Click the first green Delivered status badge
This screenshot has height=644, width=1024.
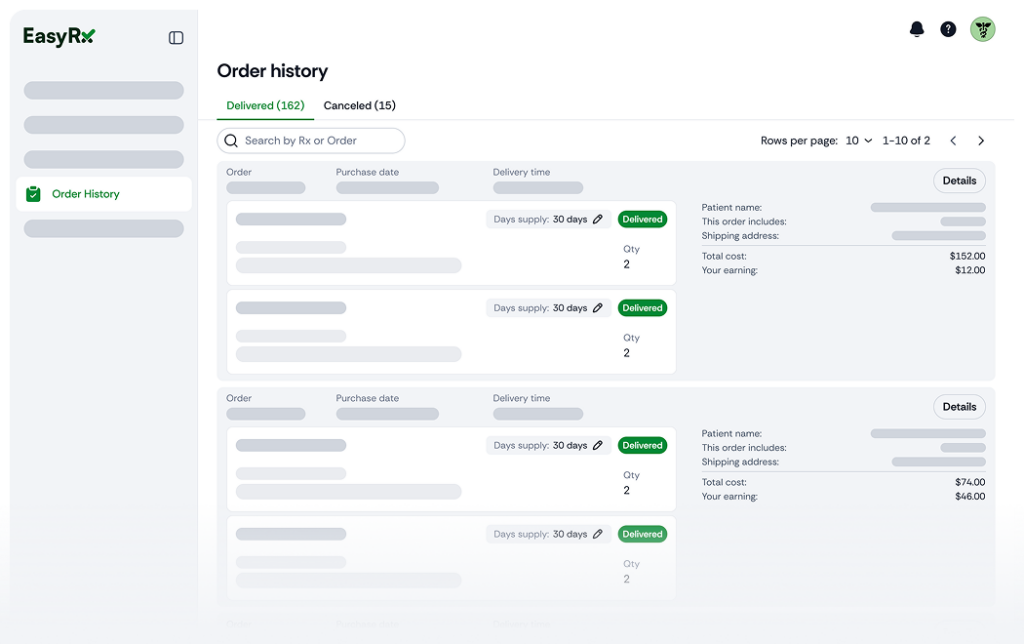tap(642, 219)
